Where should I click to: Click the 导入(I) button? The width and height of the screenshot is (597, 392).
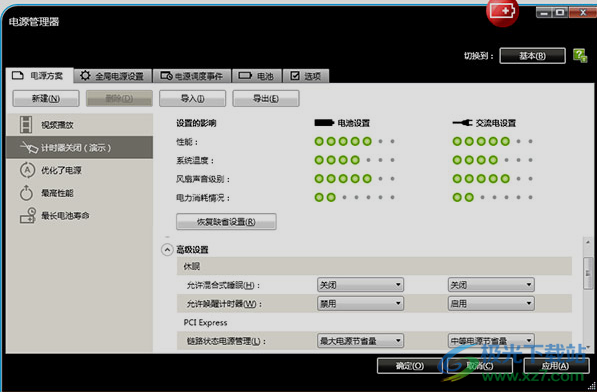(x=192, y=99)
